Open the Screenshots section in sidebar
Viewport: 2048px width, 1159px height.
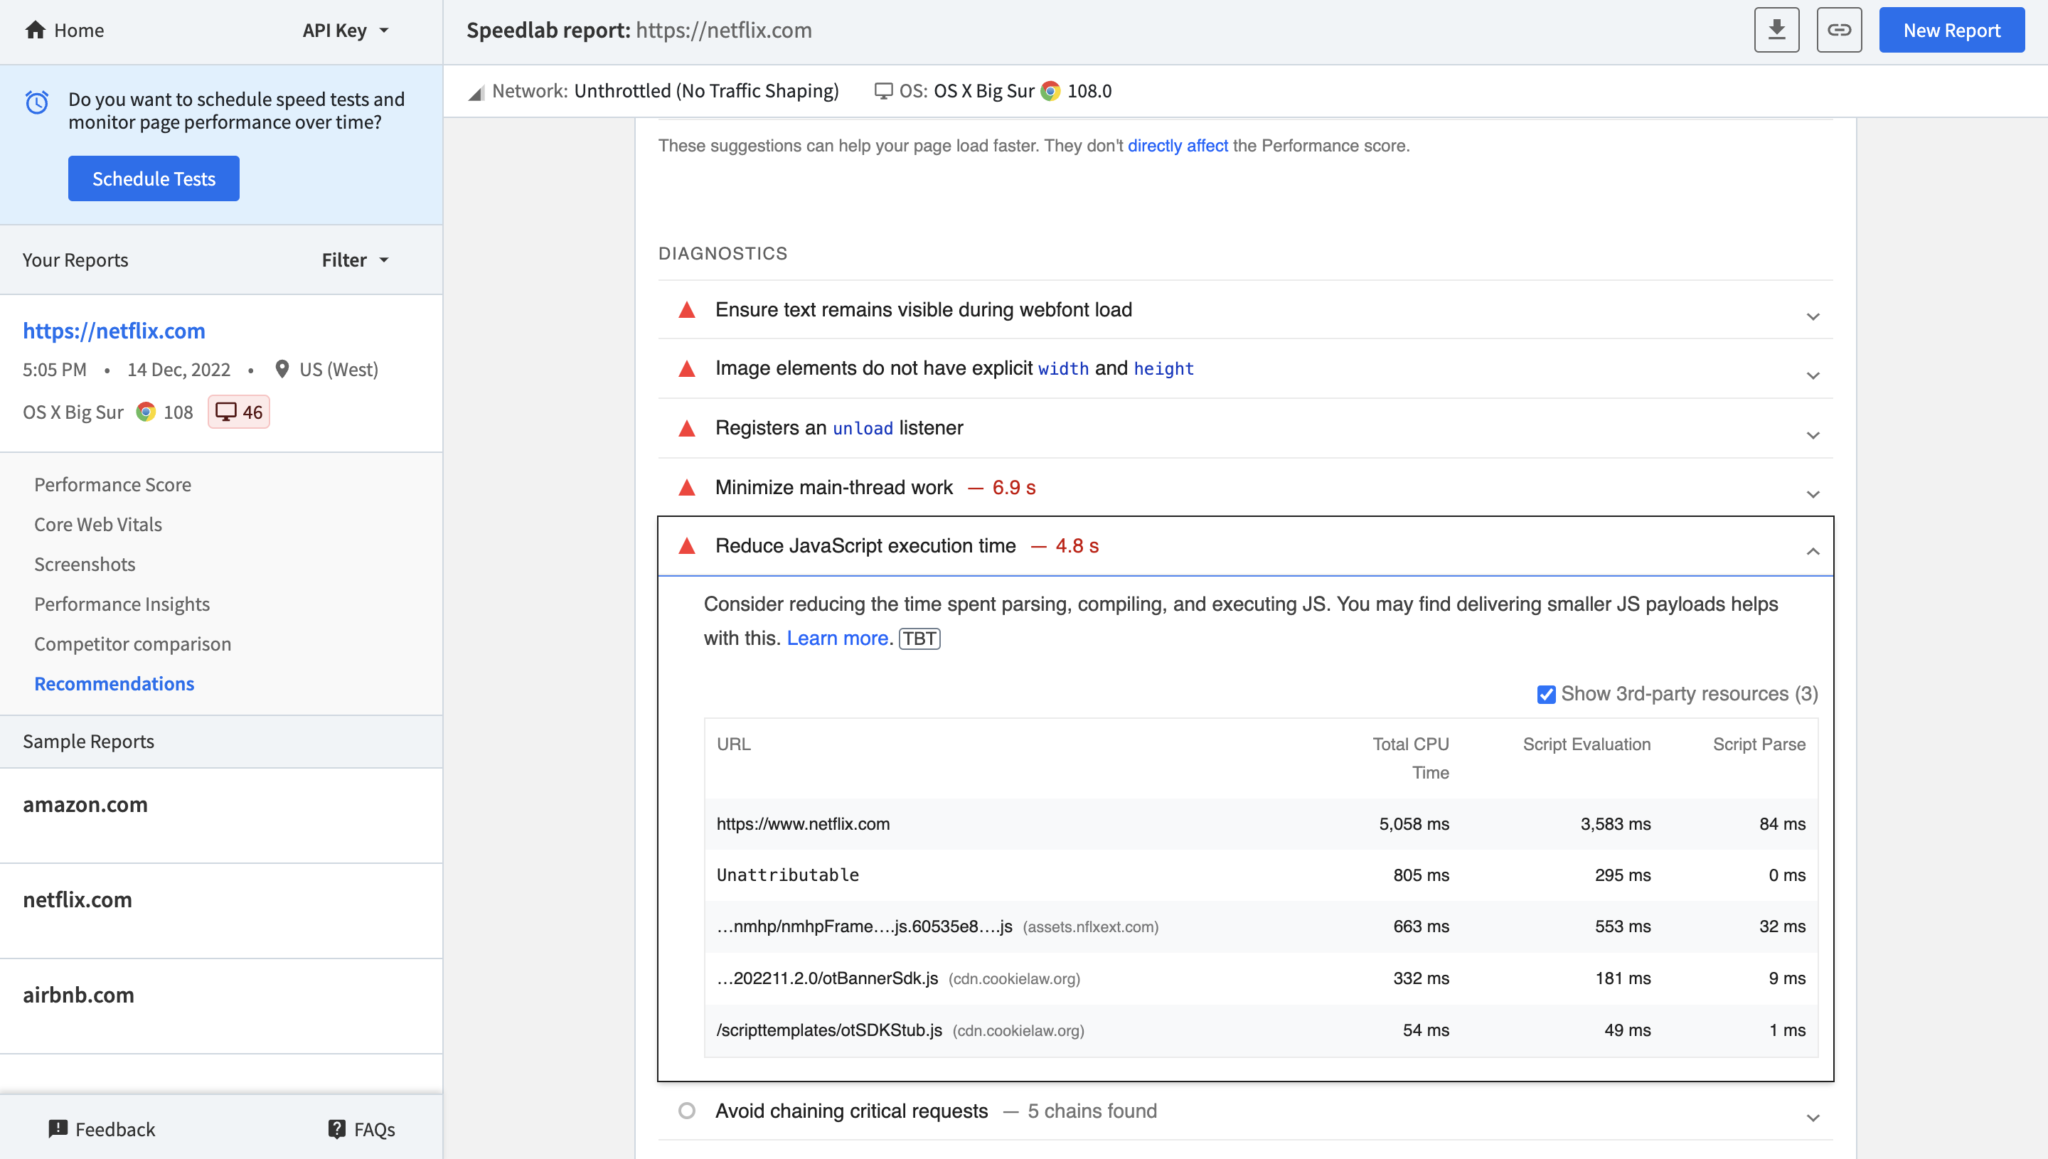[x=84, y=564]
